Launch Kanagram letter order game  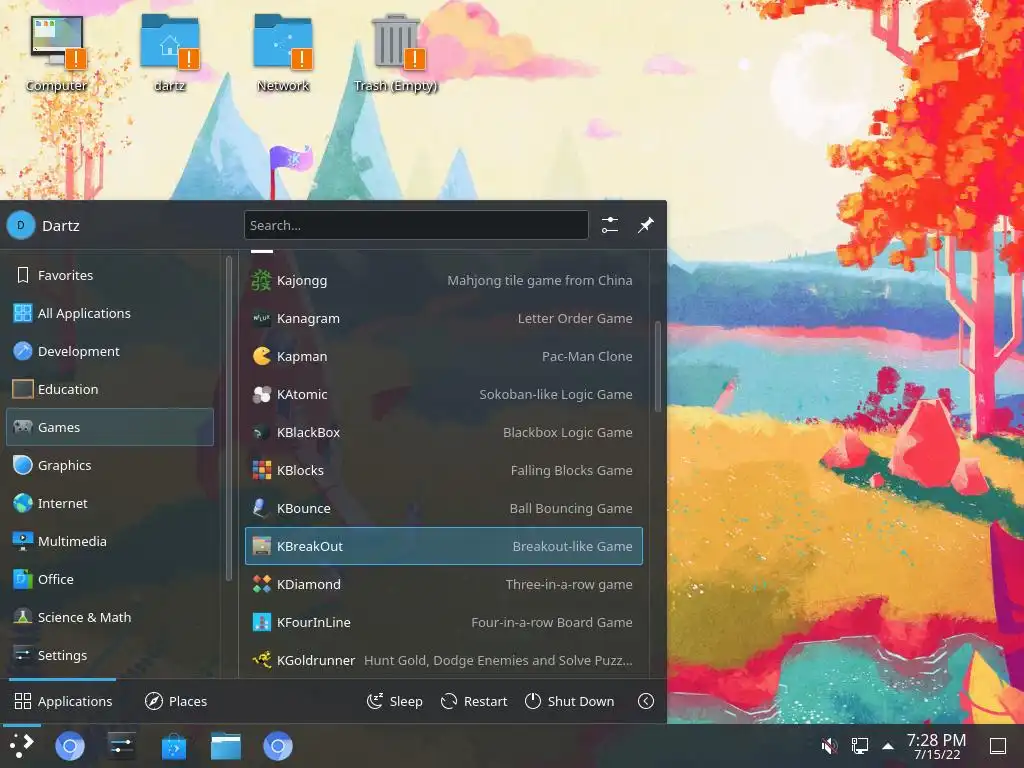[x=443, y=319]
